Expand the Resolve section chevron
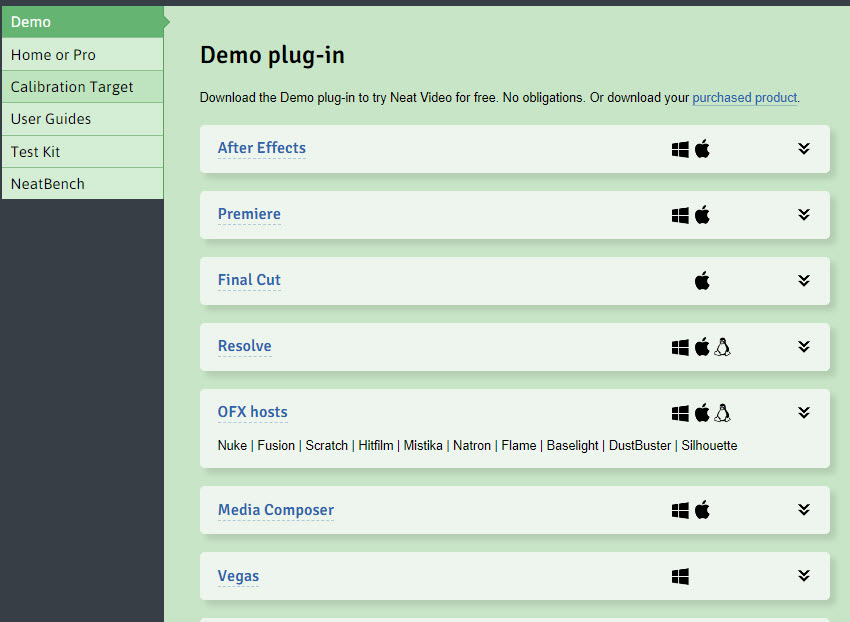Viewport: 850px width, 622px height. point(804,347)
